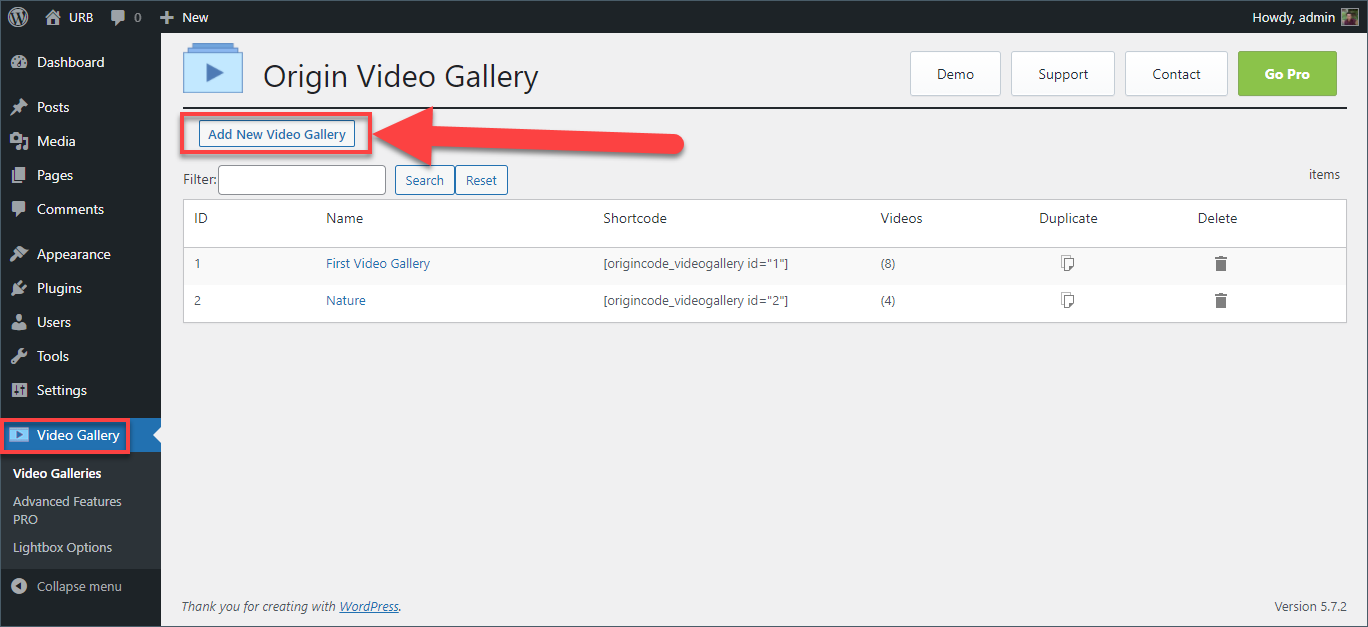Open the Video Galleries submenu
The width and height of the screenshot is (1368, 627).
(57, 473)
